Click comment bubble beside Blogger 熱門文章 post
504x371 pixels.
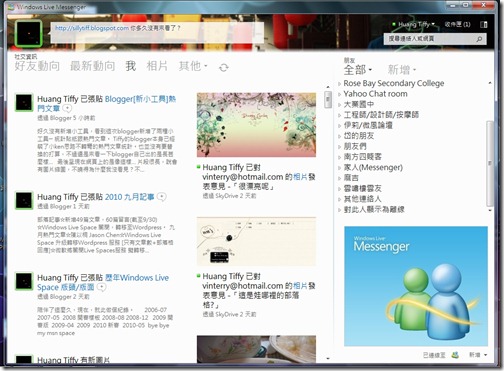[x=67, y=108]
